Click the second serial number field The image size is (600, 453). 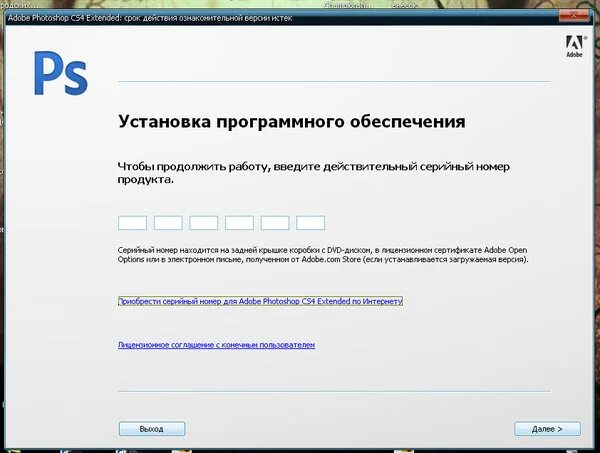[168, 223]
